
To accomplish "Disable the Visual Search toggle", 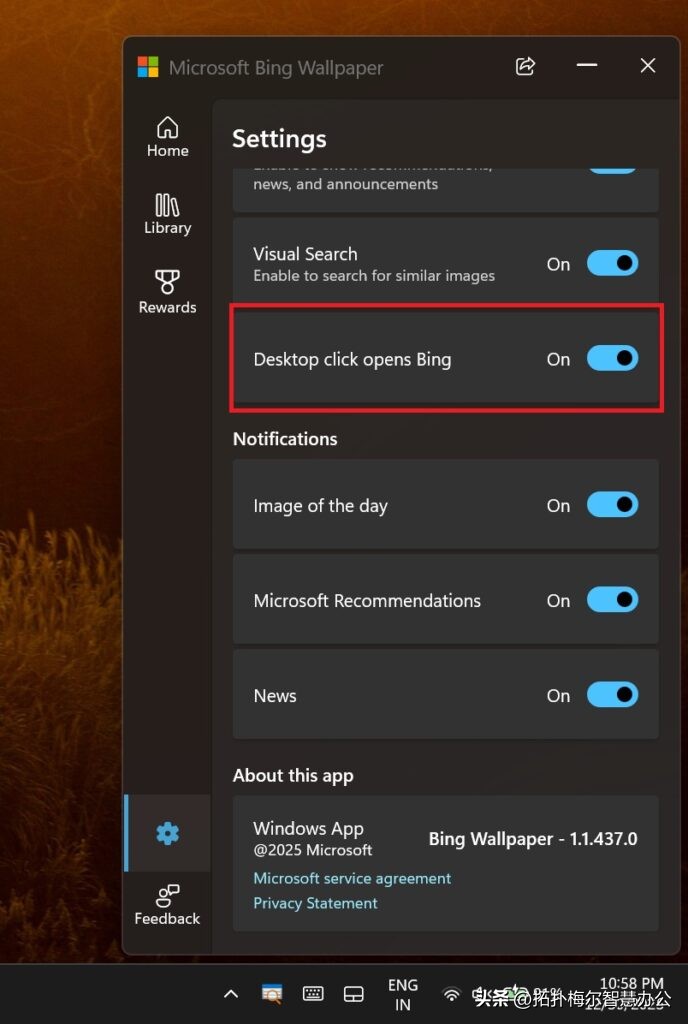I will (611, 264).
